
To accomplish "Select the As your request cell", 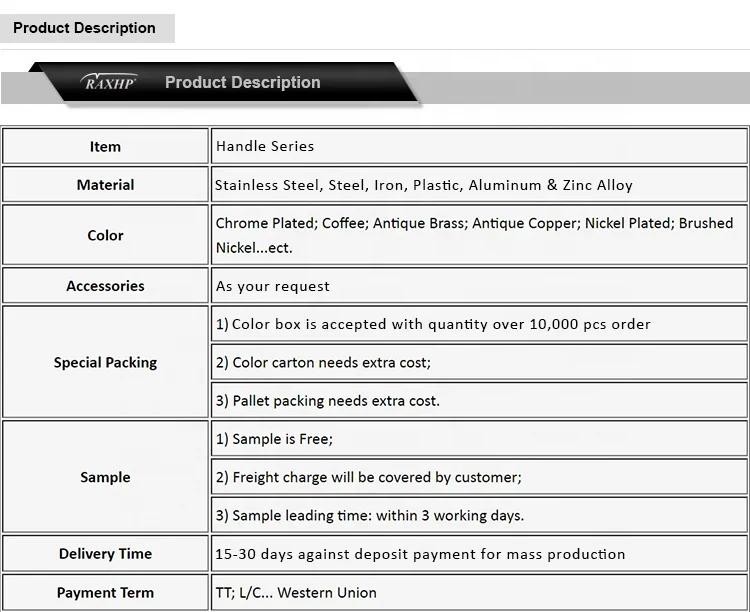I will (x=273, y=286).
